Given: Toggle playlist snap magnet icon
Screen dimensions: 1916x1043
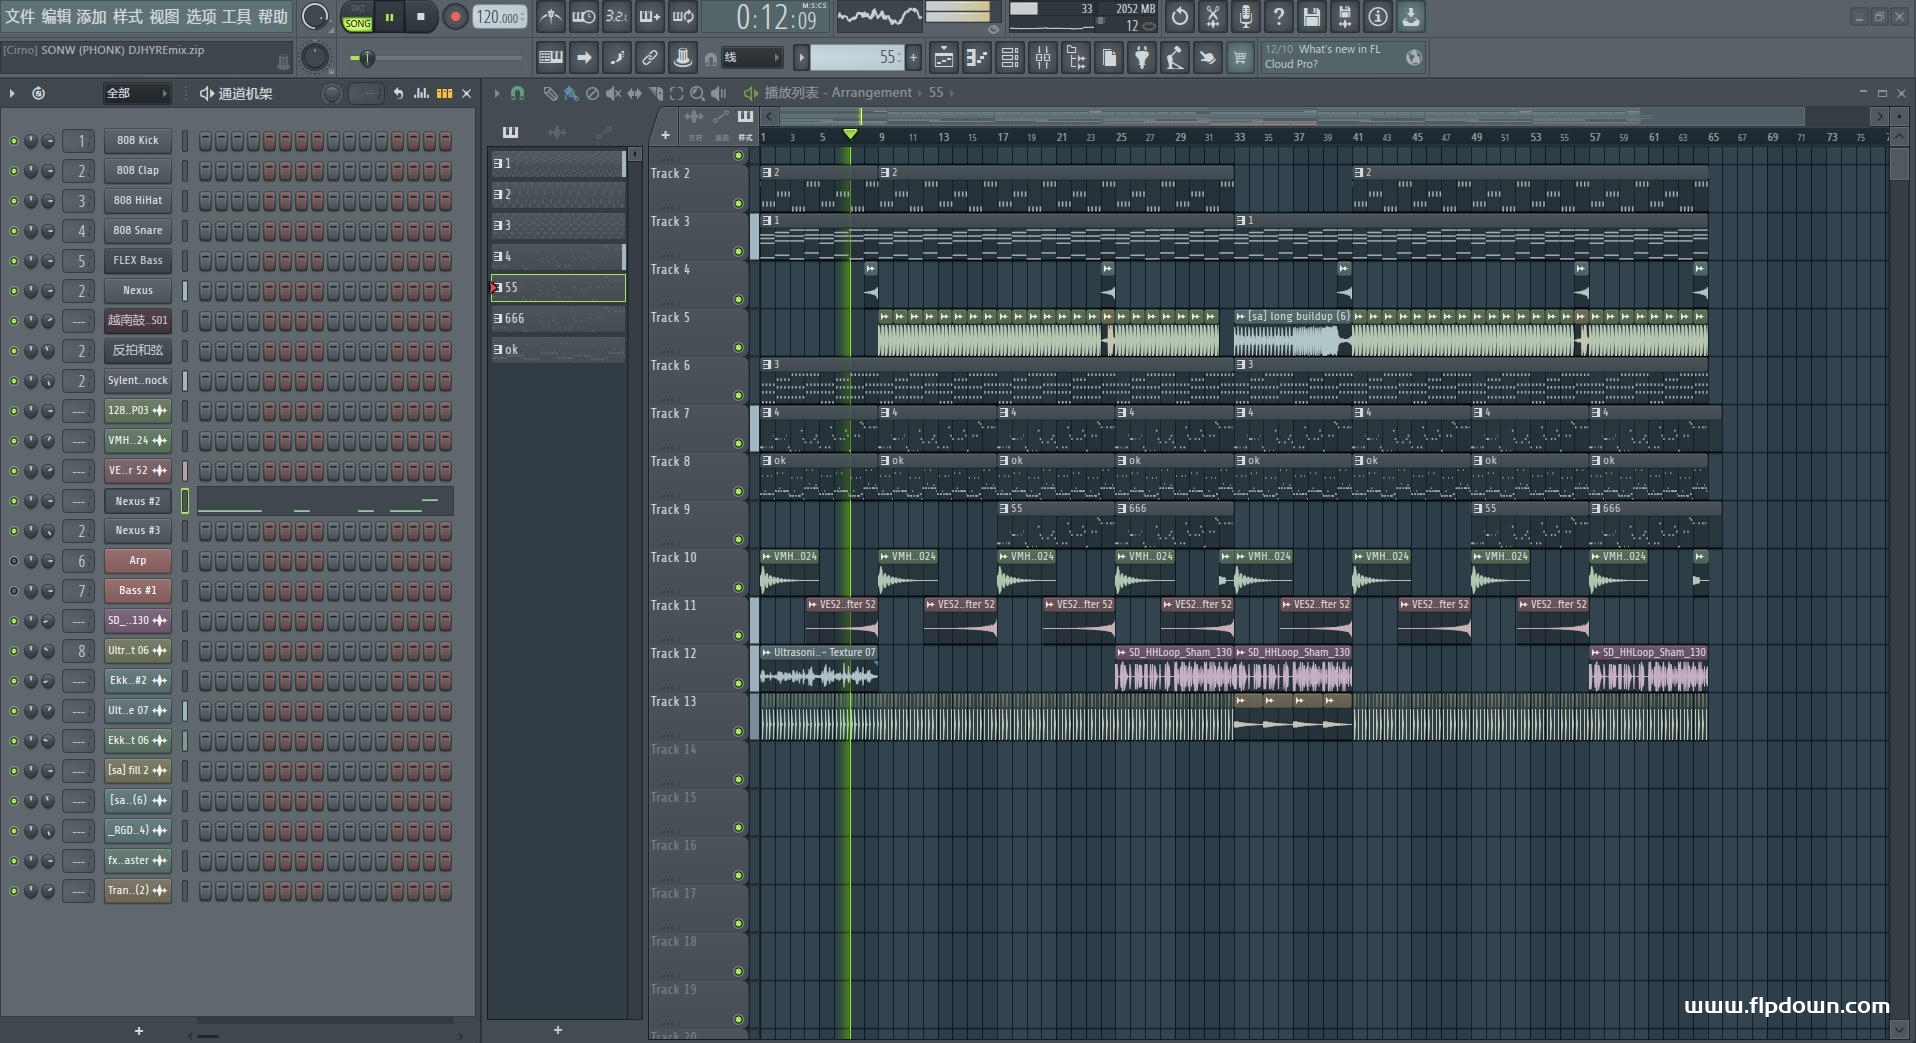Looking at the screenshot, I should point(517,93).
